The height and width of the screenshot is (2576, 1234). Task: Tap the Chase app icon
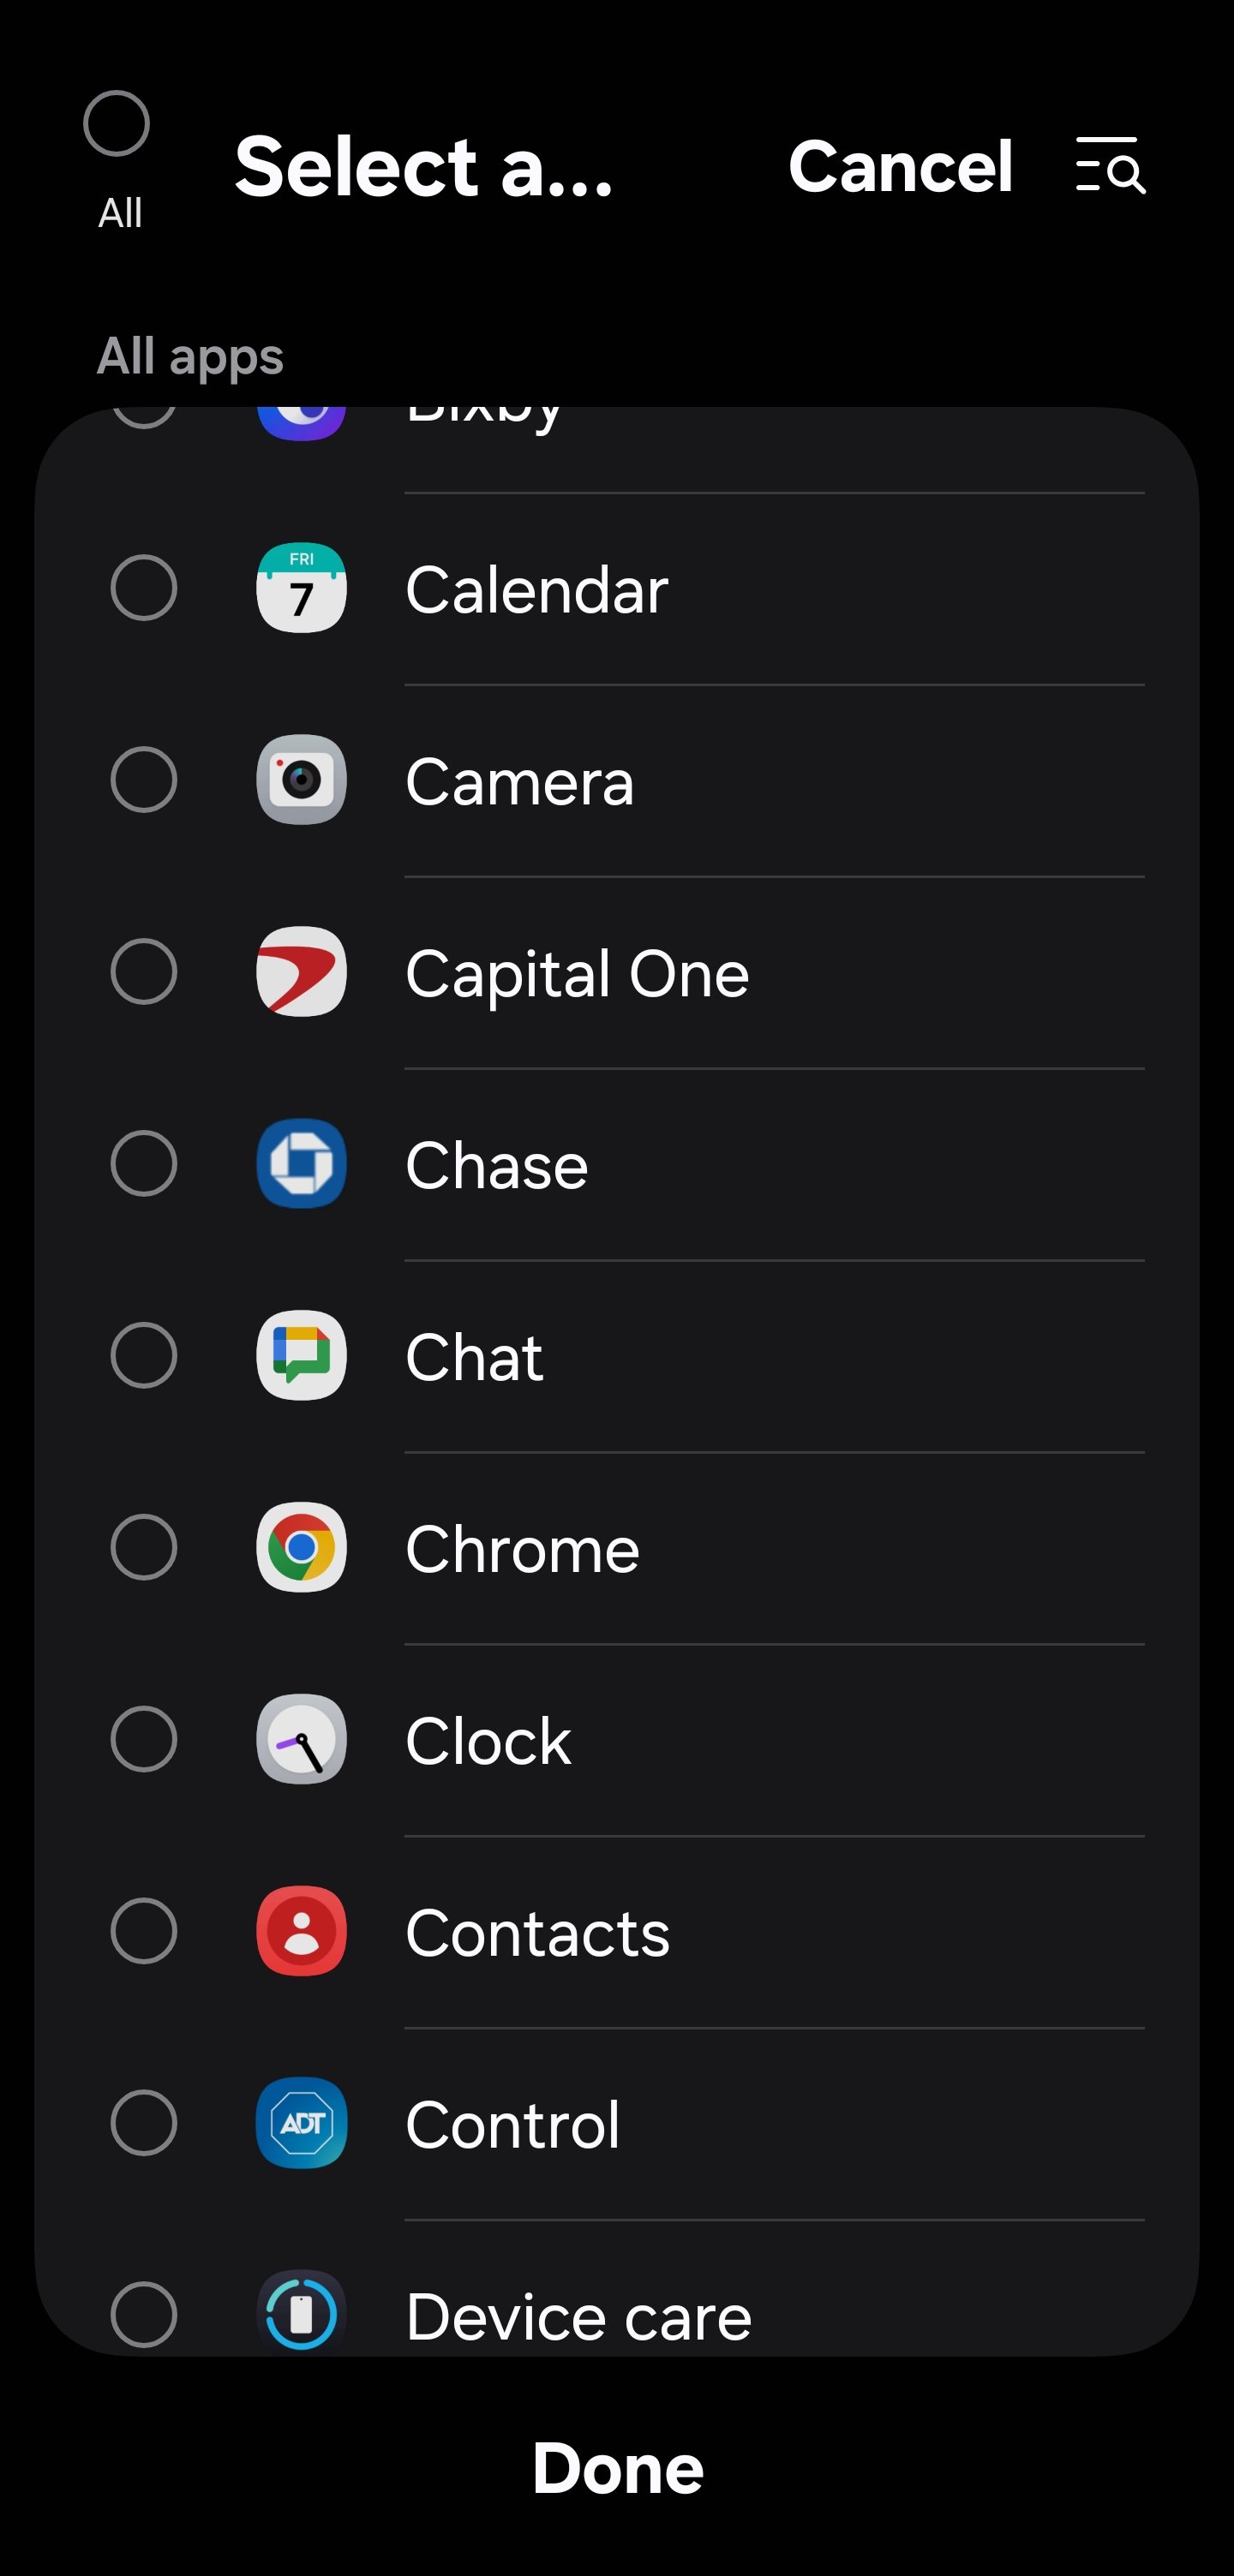click(301, 1164)
